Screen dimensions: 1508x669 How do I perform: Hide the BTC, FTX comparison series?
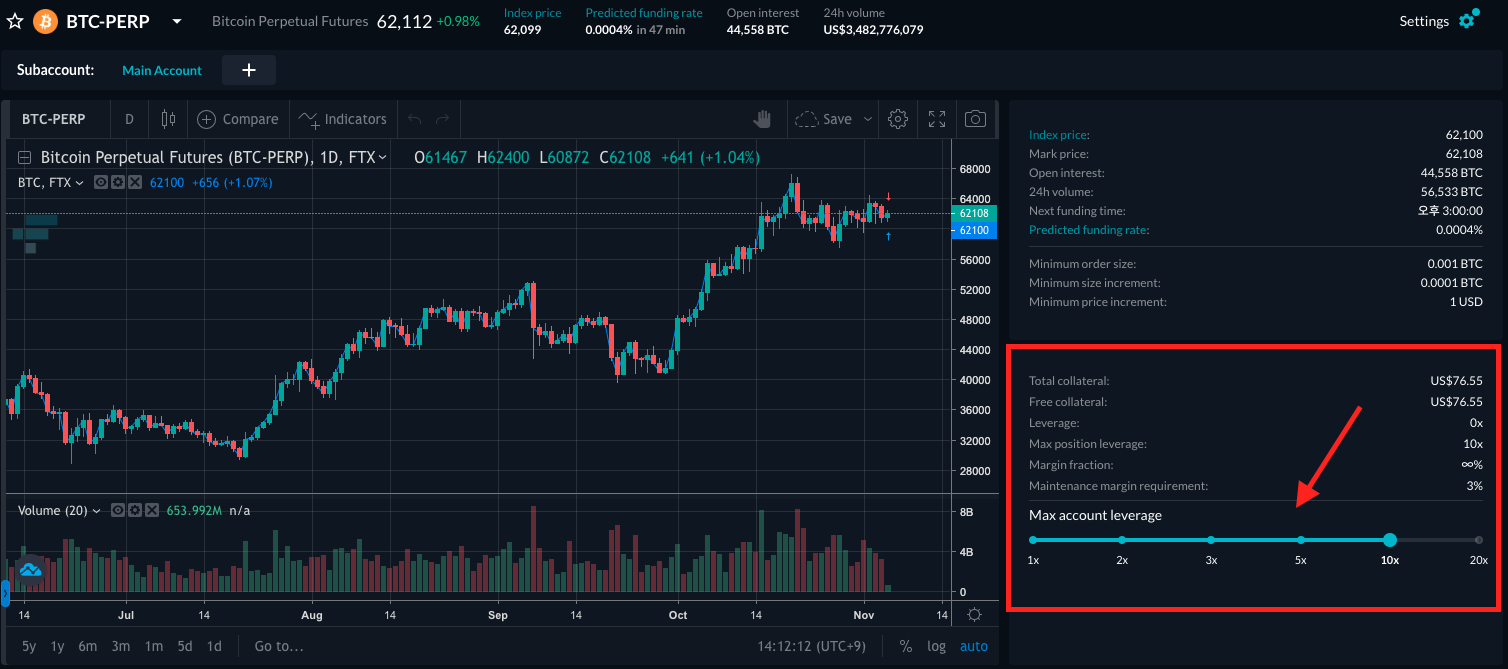(x=100, y=183)
